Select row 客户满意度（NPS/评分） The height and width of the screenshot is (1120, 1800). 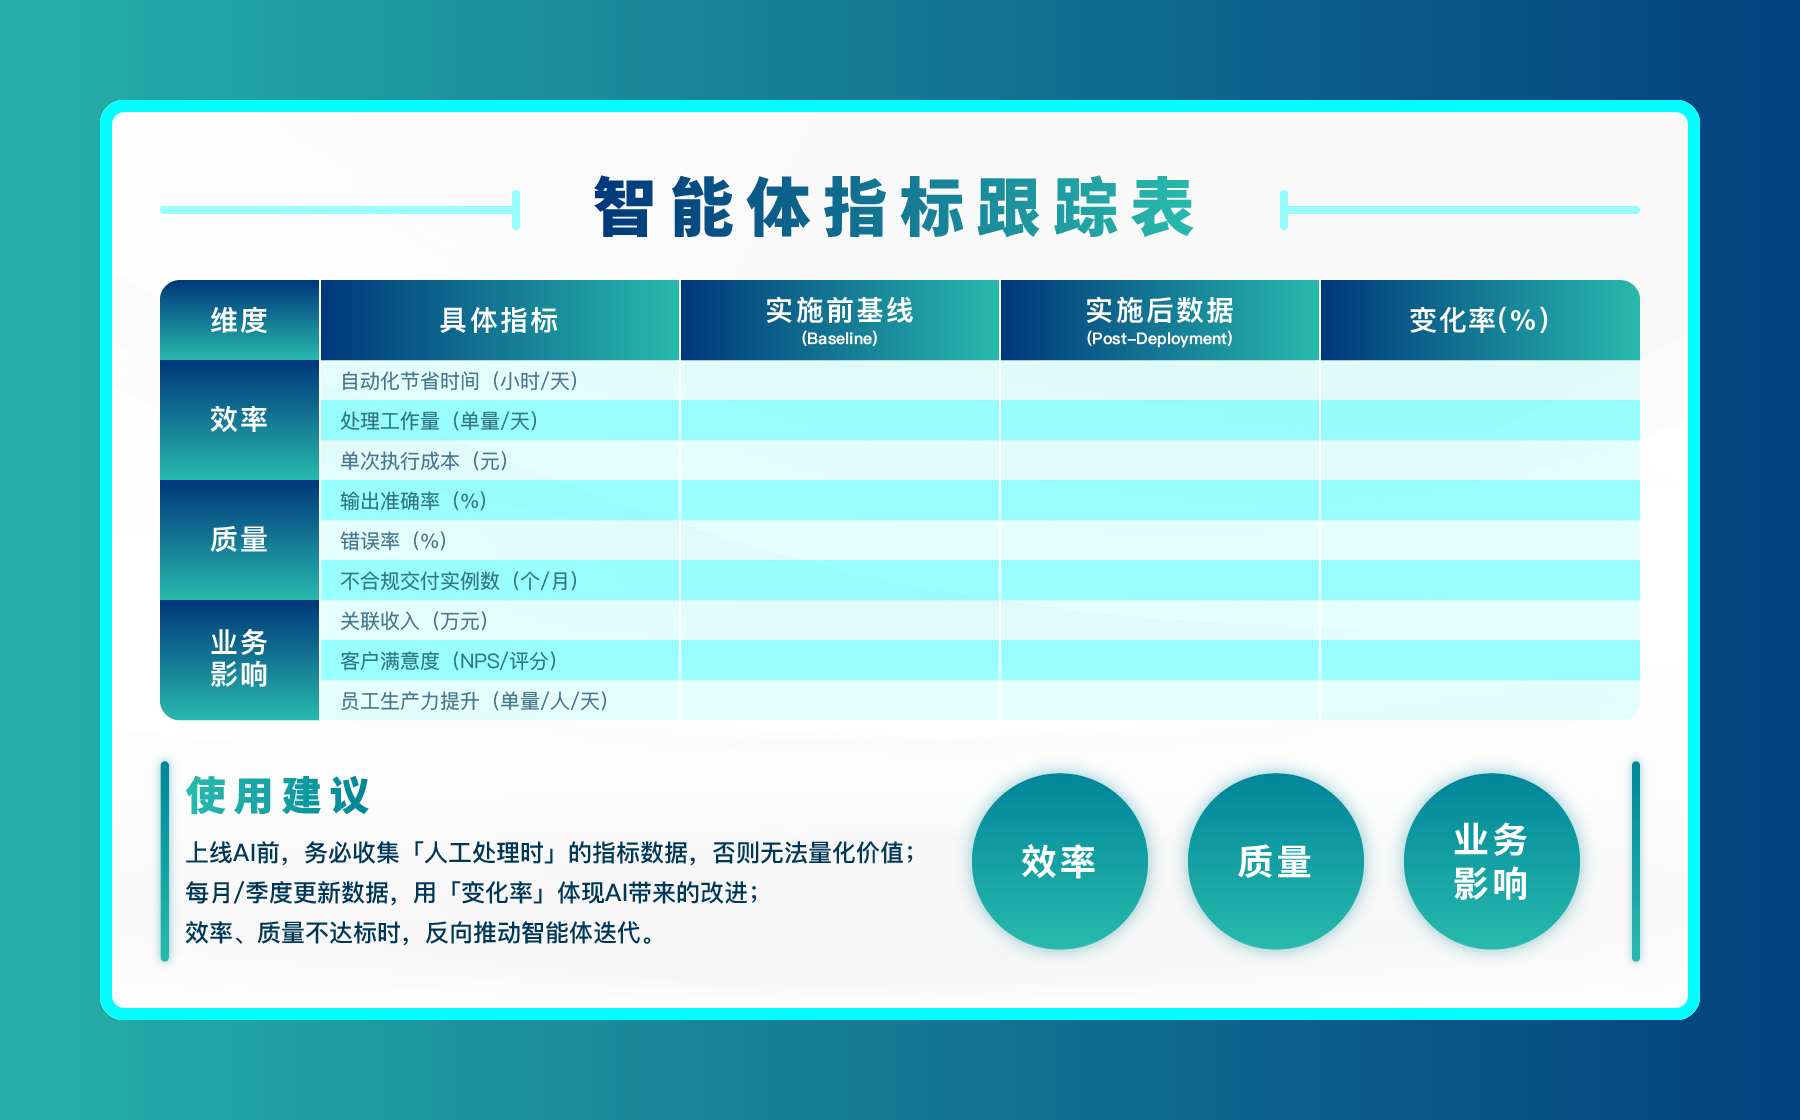click(980, 660)
